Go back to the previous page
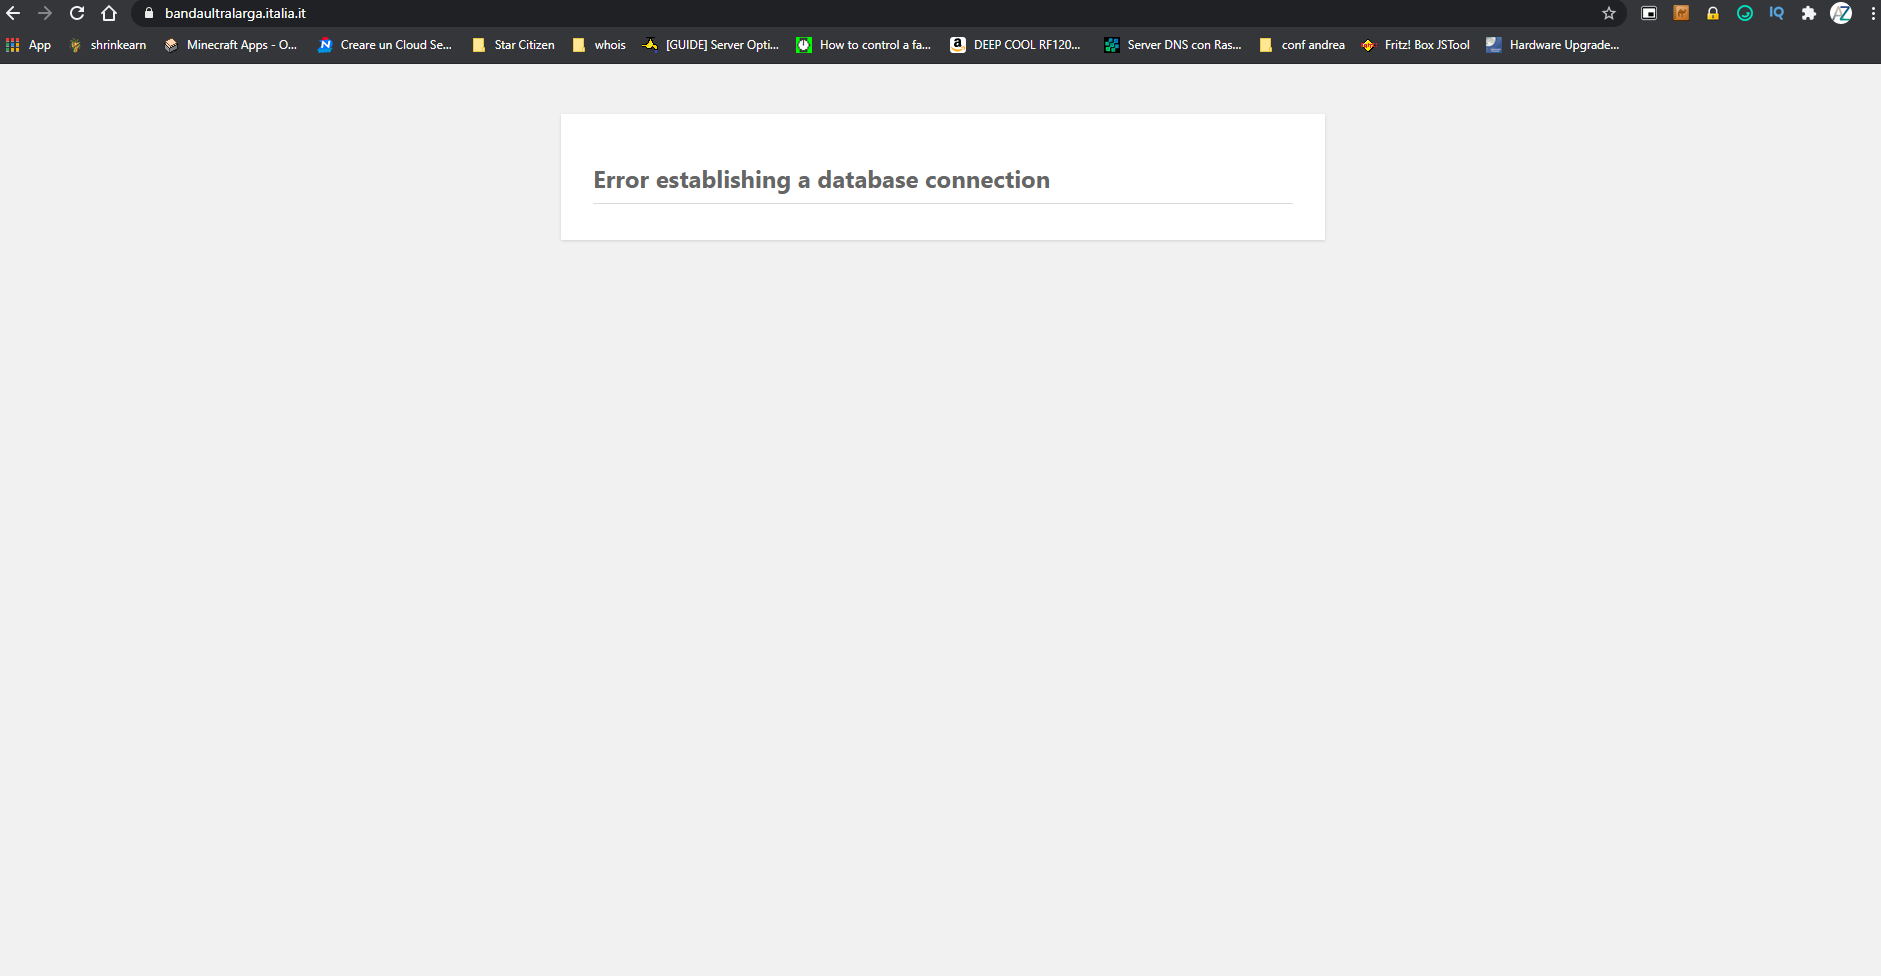Image resolution: width=1881 pixels, height=976 pixels. (13, 13)
